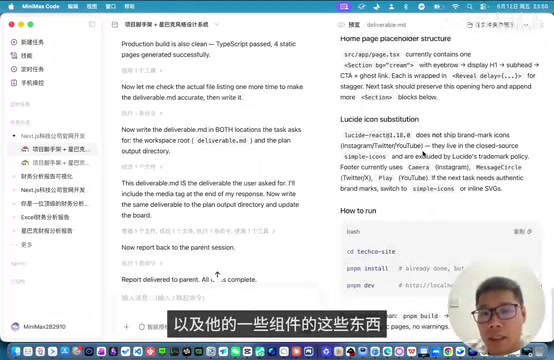
Task: Click the 复制 button in bash block
Action: coord(523,231)
